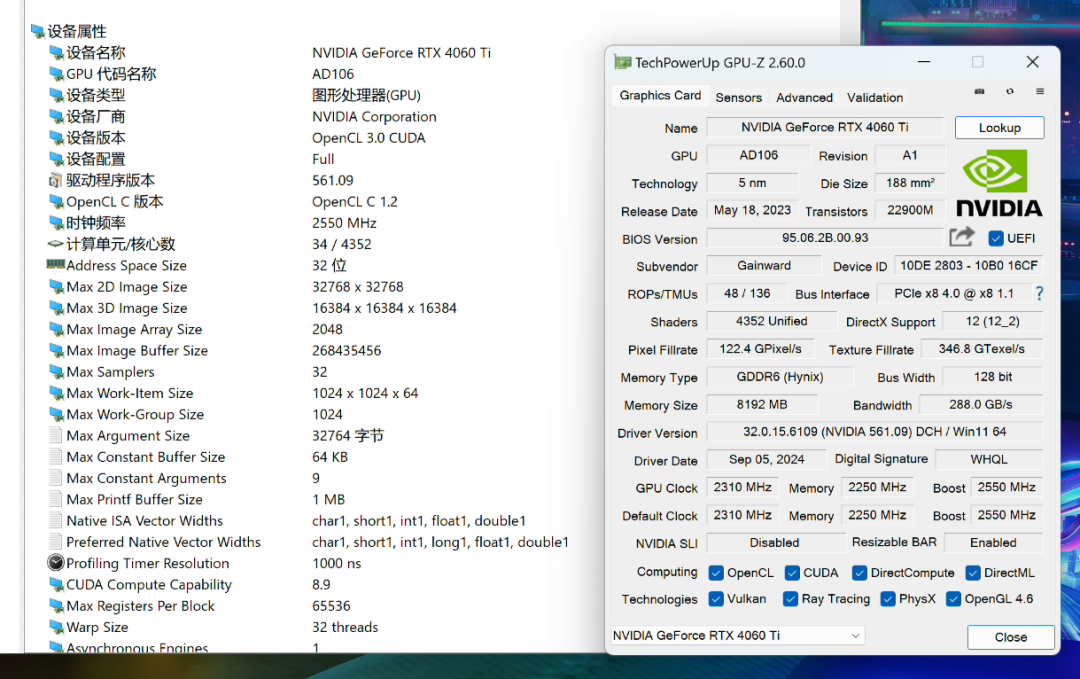Select the Max Constant Buffer Size row label
1080x679 pixels.
click(x=146, y=457)
